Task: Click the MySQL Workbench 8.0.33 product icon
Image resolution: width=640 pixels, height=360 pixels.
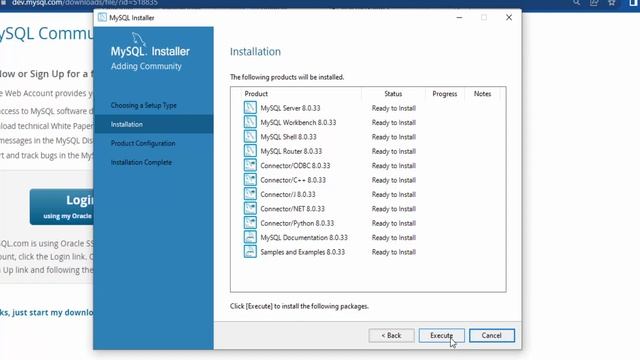Action: (250, 122)
